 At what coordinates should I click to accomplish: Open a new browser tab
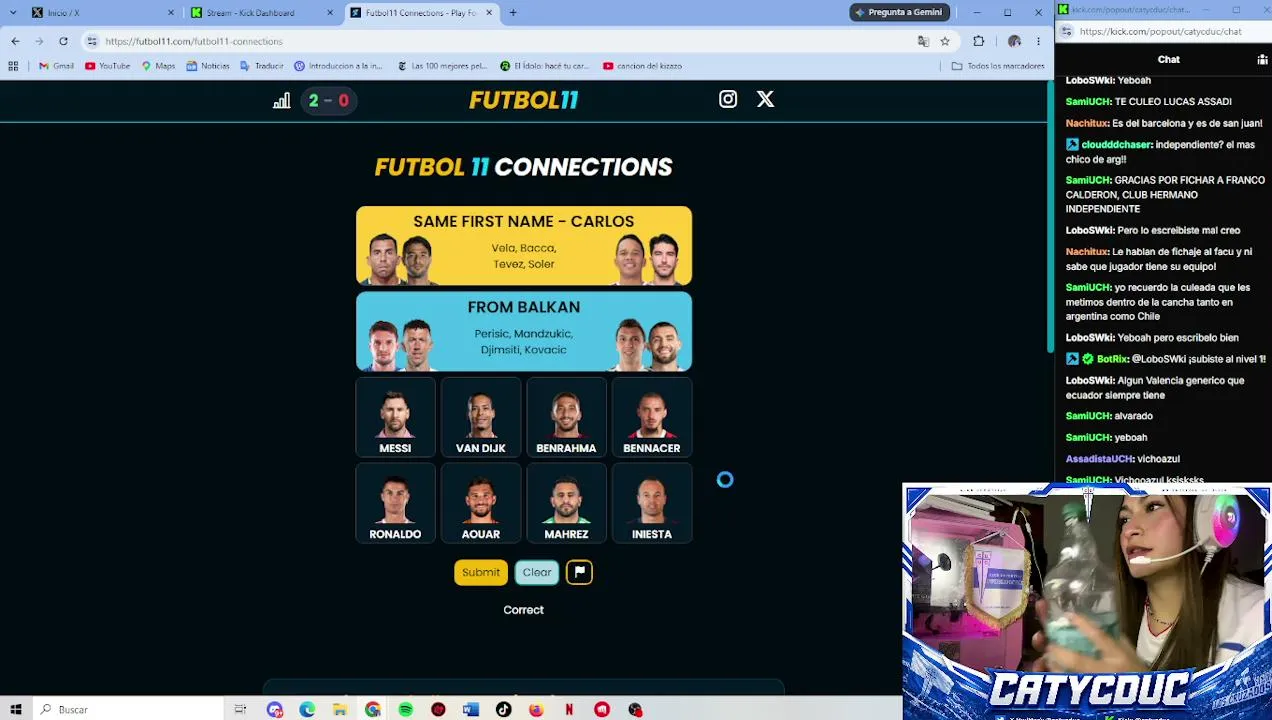click(513, 13)
